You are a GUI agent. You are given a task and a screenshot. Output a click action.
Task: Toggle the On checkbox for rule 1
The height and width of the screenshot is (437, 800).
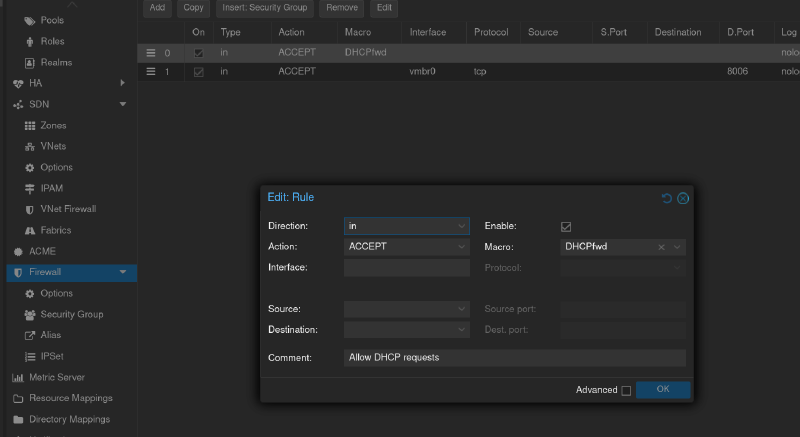198,72
